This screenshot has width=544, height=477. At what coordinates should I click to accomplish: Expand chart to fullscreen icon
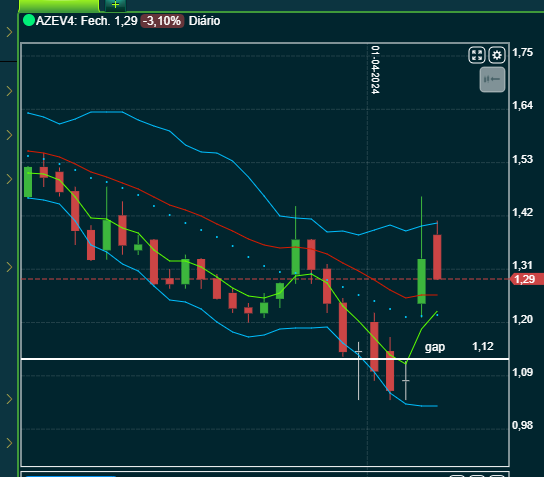tap(477, 55)
